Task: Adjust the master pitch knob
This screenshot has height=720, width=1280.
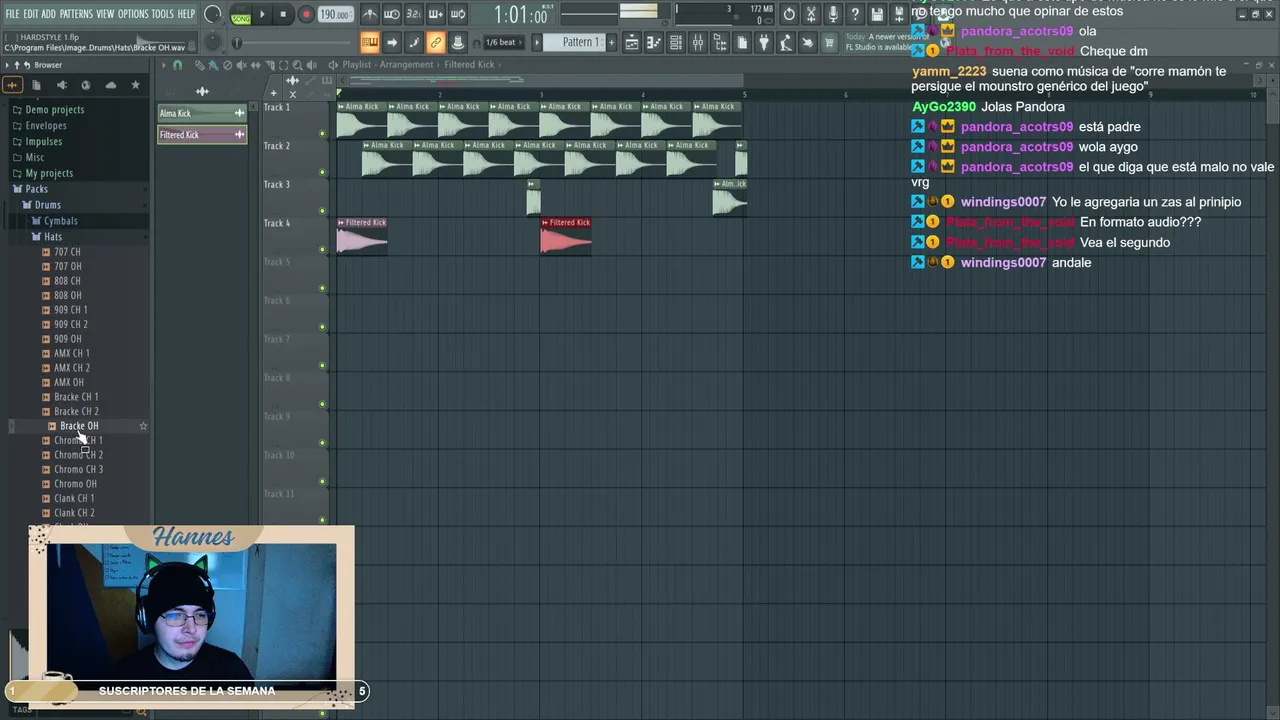Action: click(x=212, y=42)
